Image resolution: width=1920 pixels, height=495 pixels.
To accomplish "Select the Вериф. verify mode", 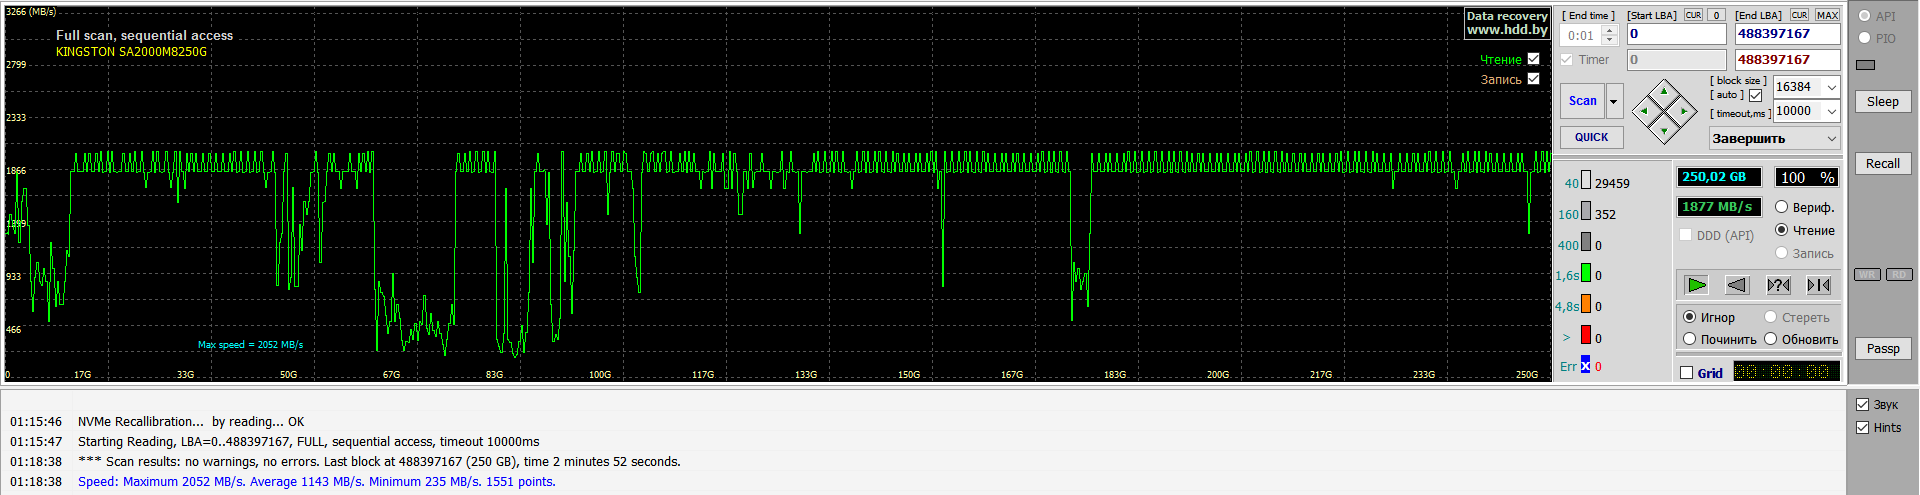I will pos(1781,207).
